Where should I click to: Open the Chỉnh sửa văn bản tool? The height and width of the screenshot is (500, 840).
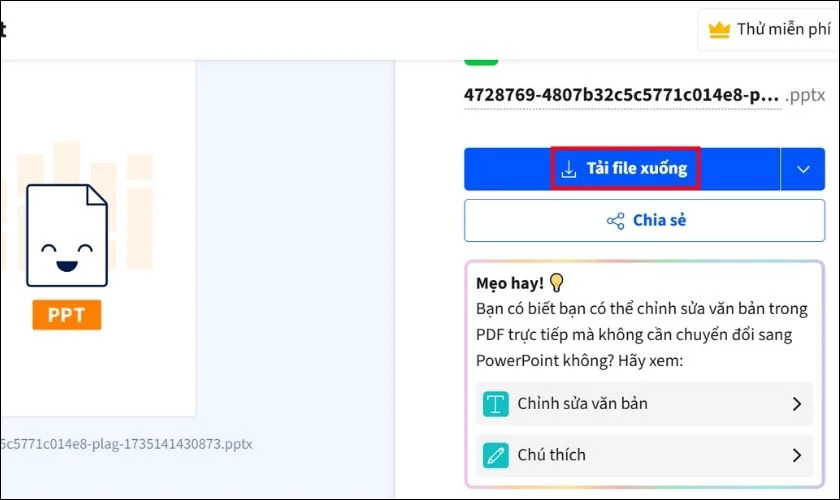582,404
